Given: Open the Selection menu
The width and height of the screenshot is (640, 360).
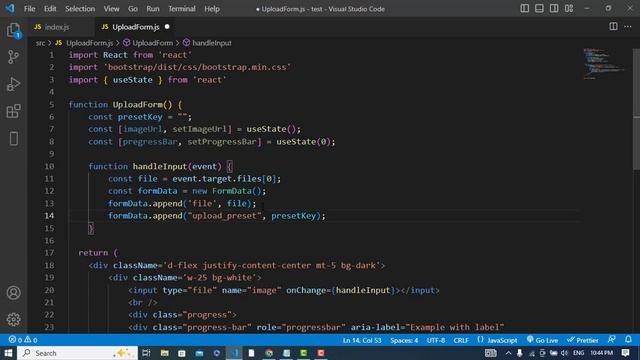Looking at the screenshot, I should tap(80, 9).
